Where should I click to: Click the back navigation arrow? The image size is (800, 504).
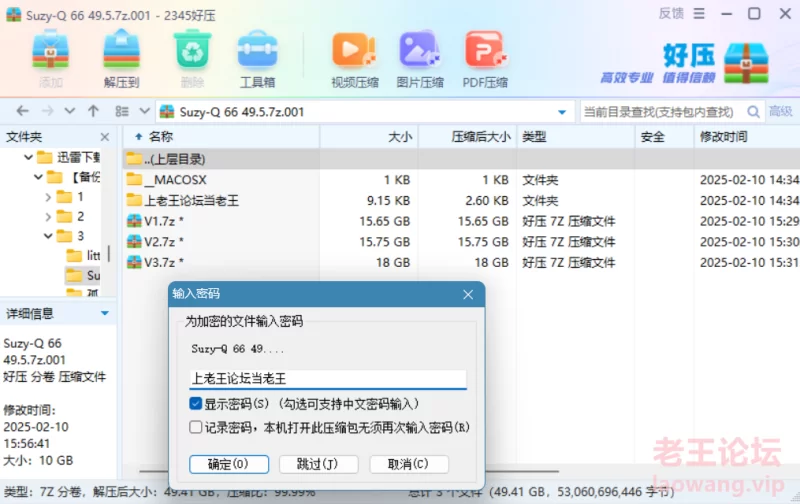pyautogui.click(x=22, y=111)
